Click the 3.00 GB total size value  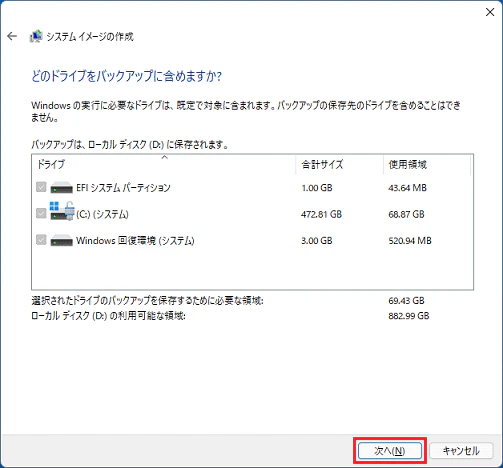(317, 240)
